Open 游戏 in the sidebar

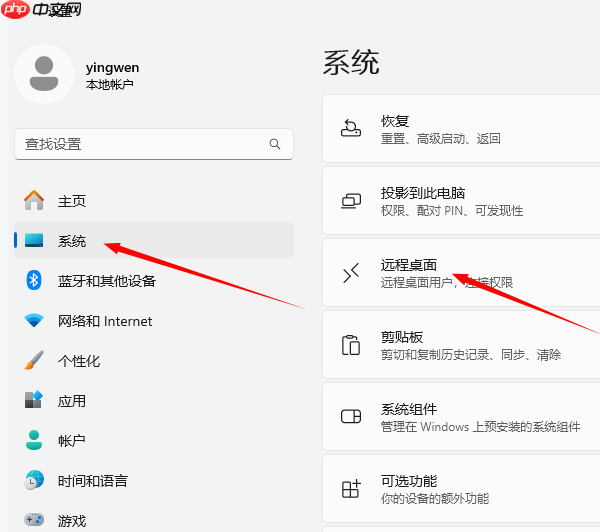154,517
